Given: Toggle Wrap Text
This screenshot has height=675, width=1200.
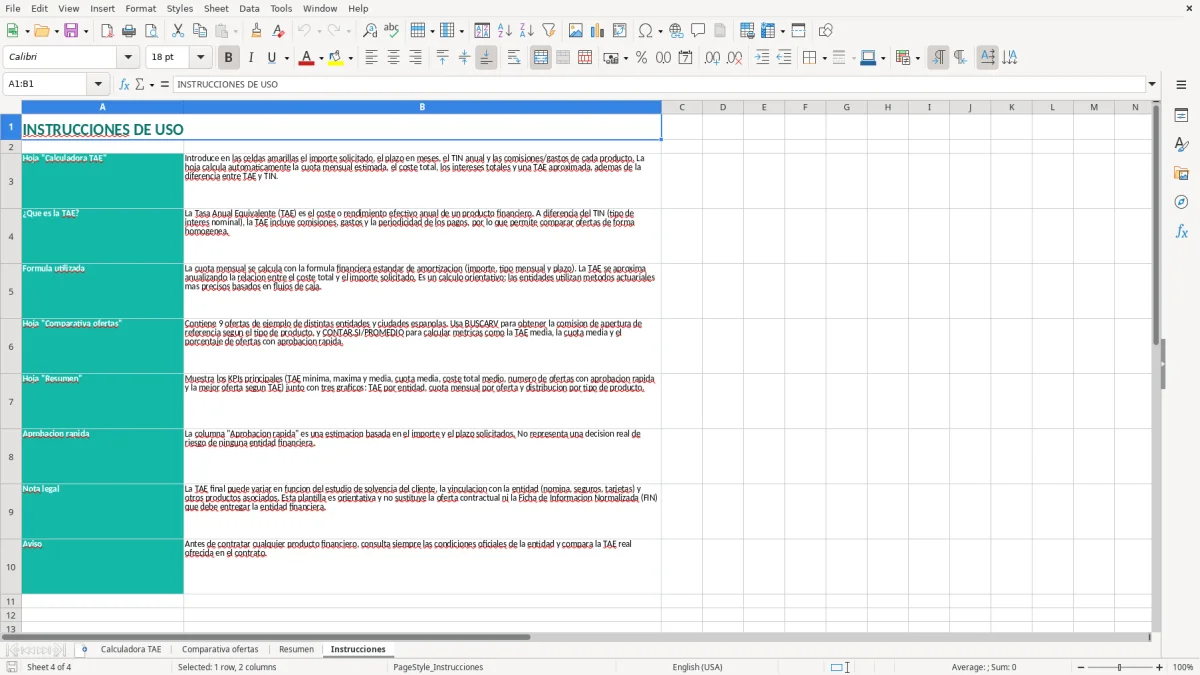Looking at the screenshot, I should point(514,58).
